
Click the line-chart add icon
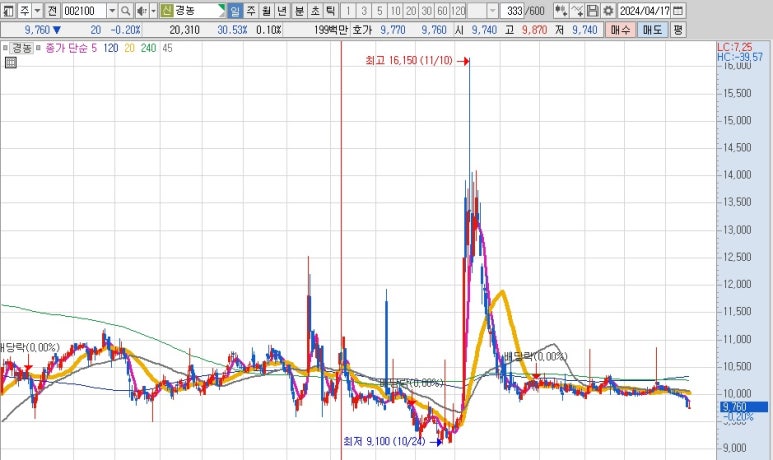(576, 10)
